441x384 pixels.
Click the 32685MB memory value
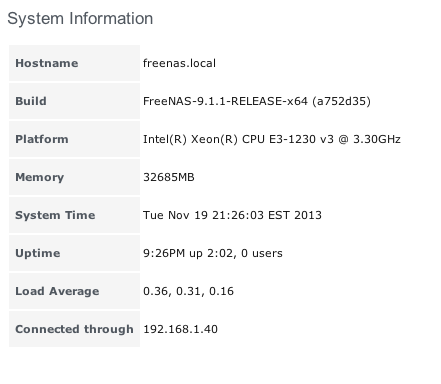tap(169, 177)
